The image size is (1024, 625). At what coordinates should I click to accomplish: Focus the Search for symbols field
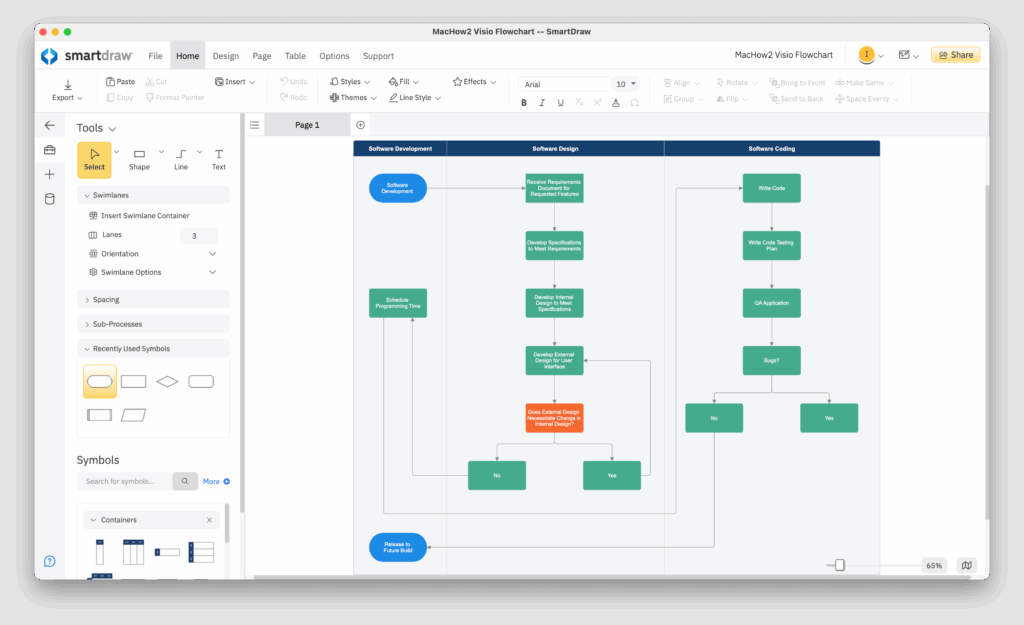pyautogui.click(x=125, y=481)
